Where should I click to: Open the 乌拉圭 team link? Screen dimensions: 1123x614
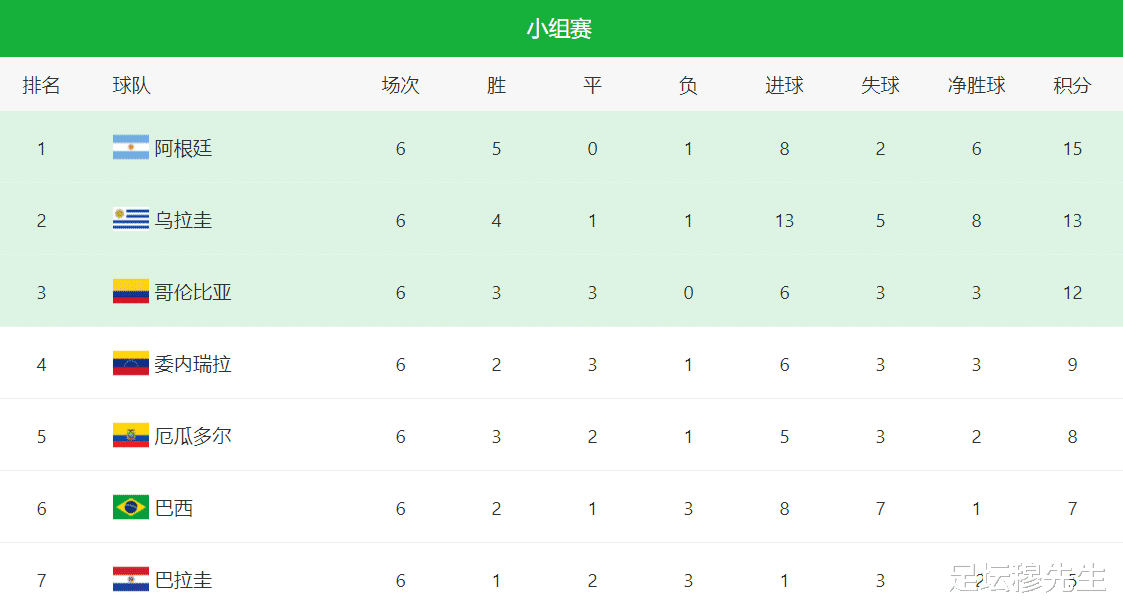click(x=183, y=220)
